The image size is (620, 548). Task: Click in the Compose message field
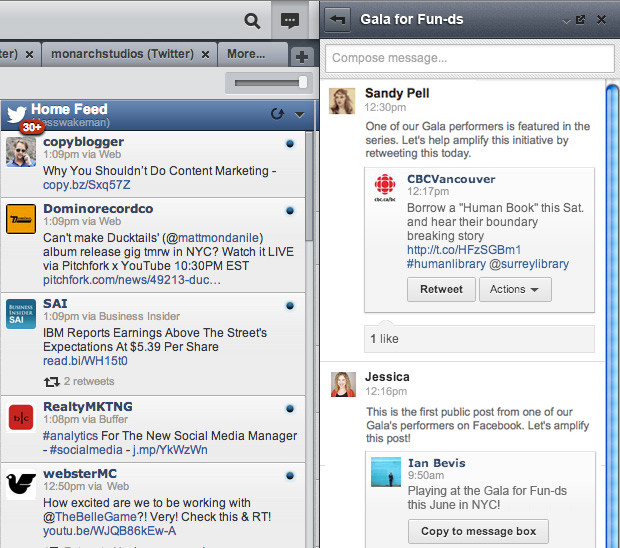click(x=470, y=58)
